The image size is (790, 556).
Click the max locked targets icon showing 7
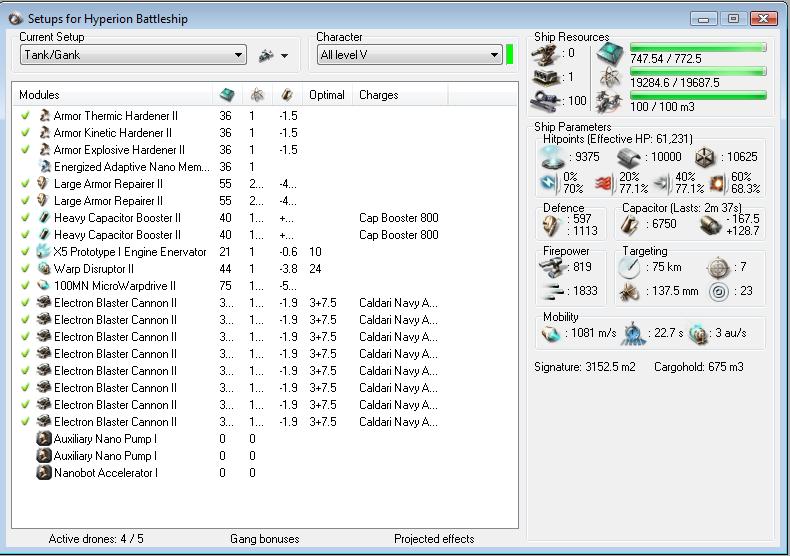[718, 267]
